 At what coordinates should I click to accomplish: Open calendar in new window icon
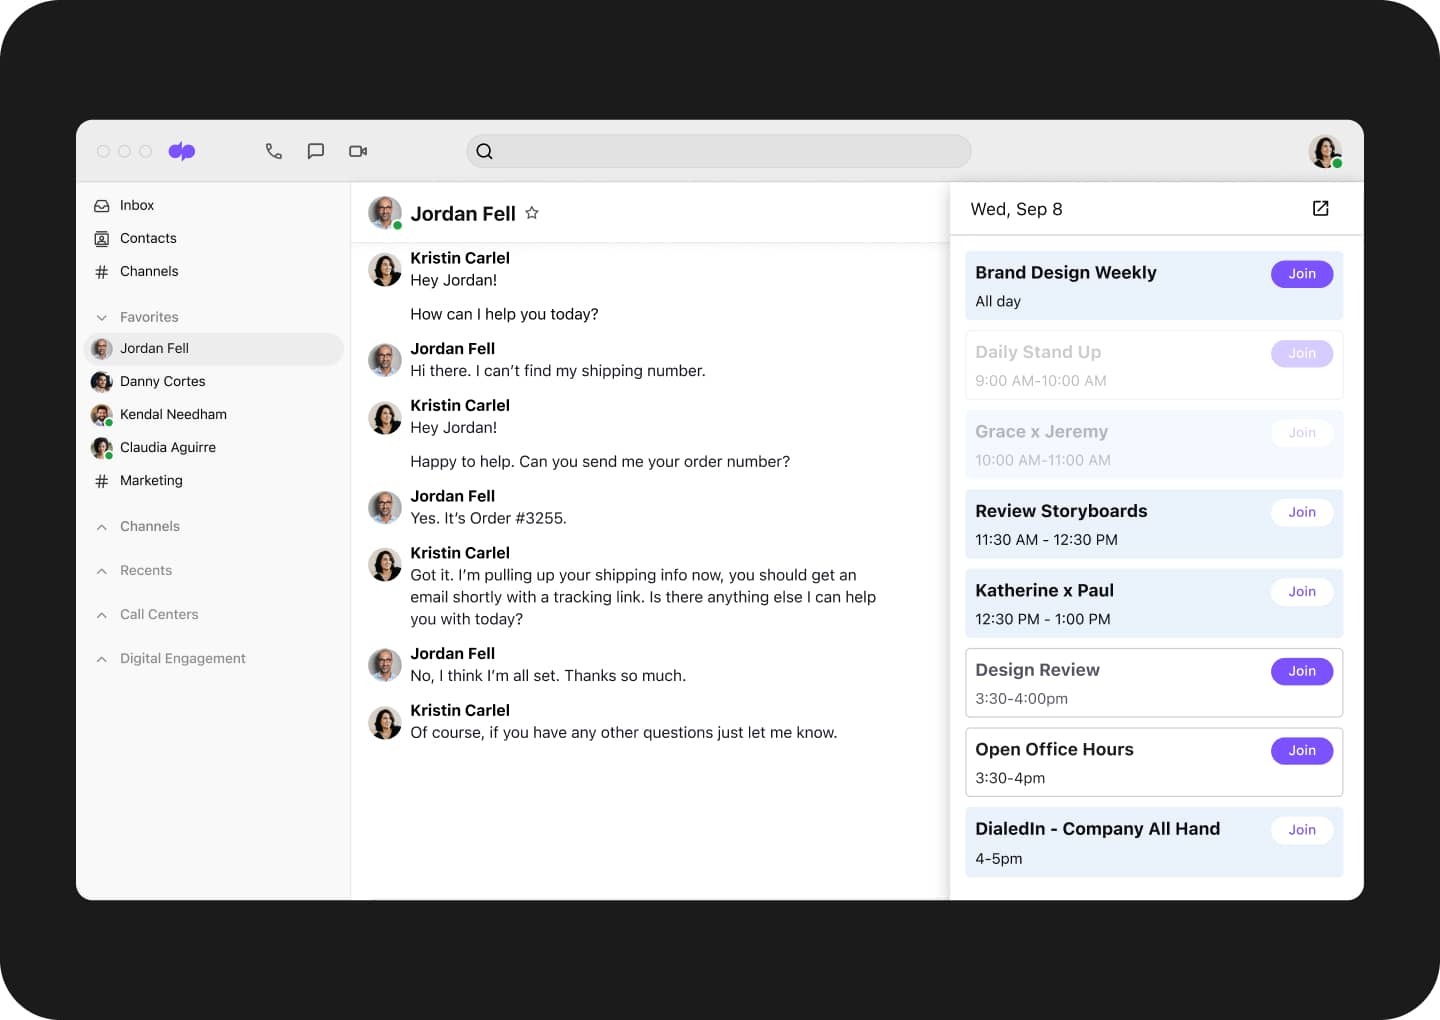tap(1320, 208)
